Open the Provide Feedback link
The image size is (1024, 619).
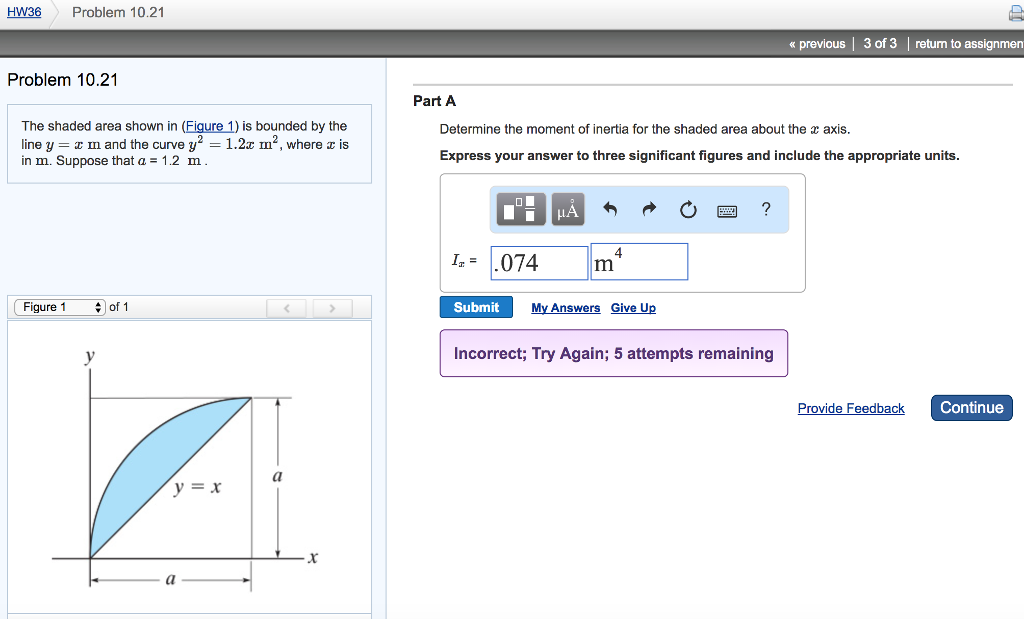click(x=850, y=408)
